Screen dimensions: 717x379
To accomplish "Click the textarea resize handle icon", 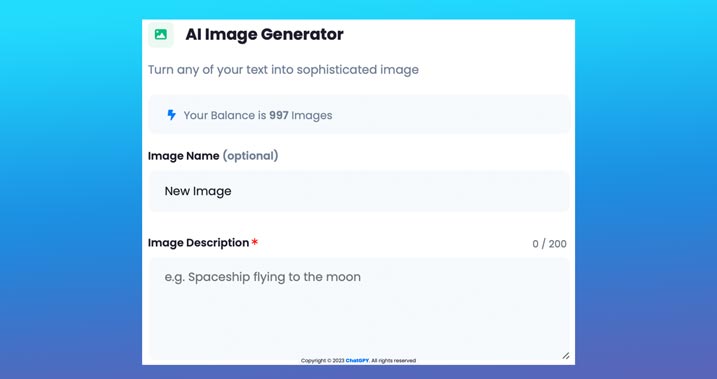I will click(x=566, y=356).
